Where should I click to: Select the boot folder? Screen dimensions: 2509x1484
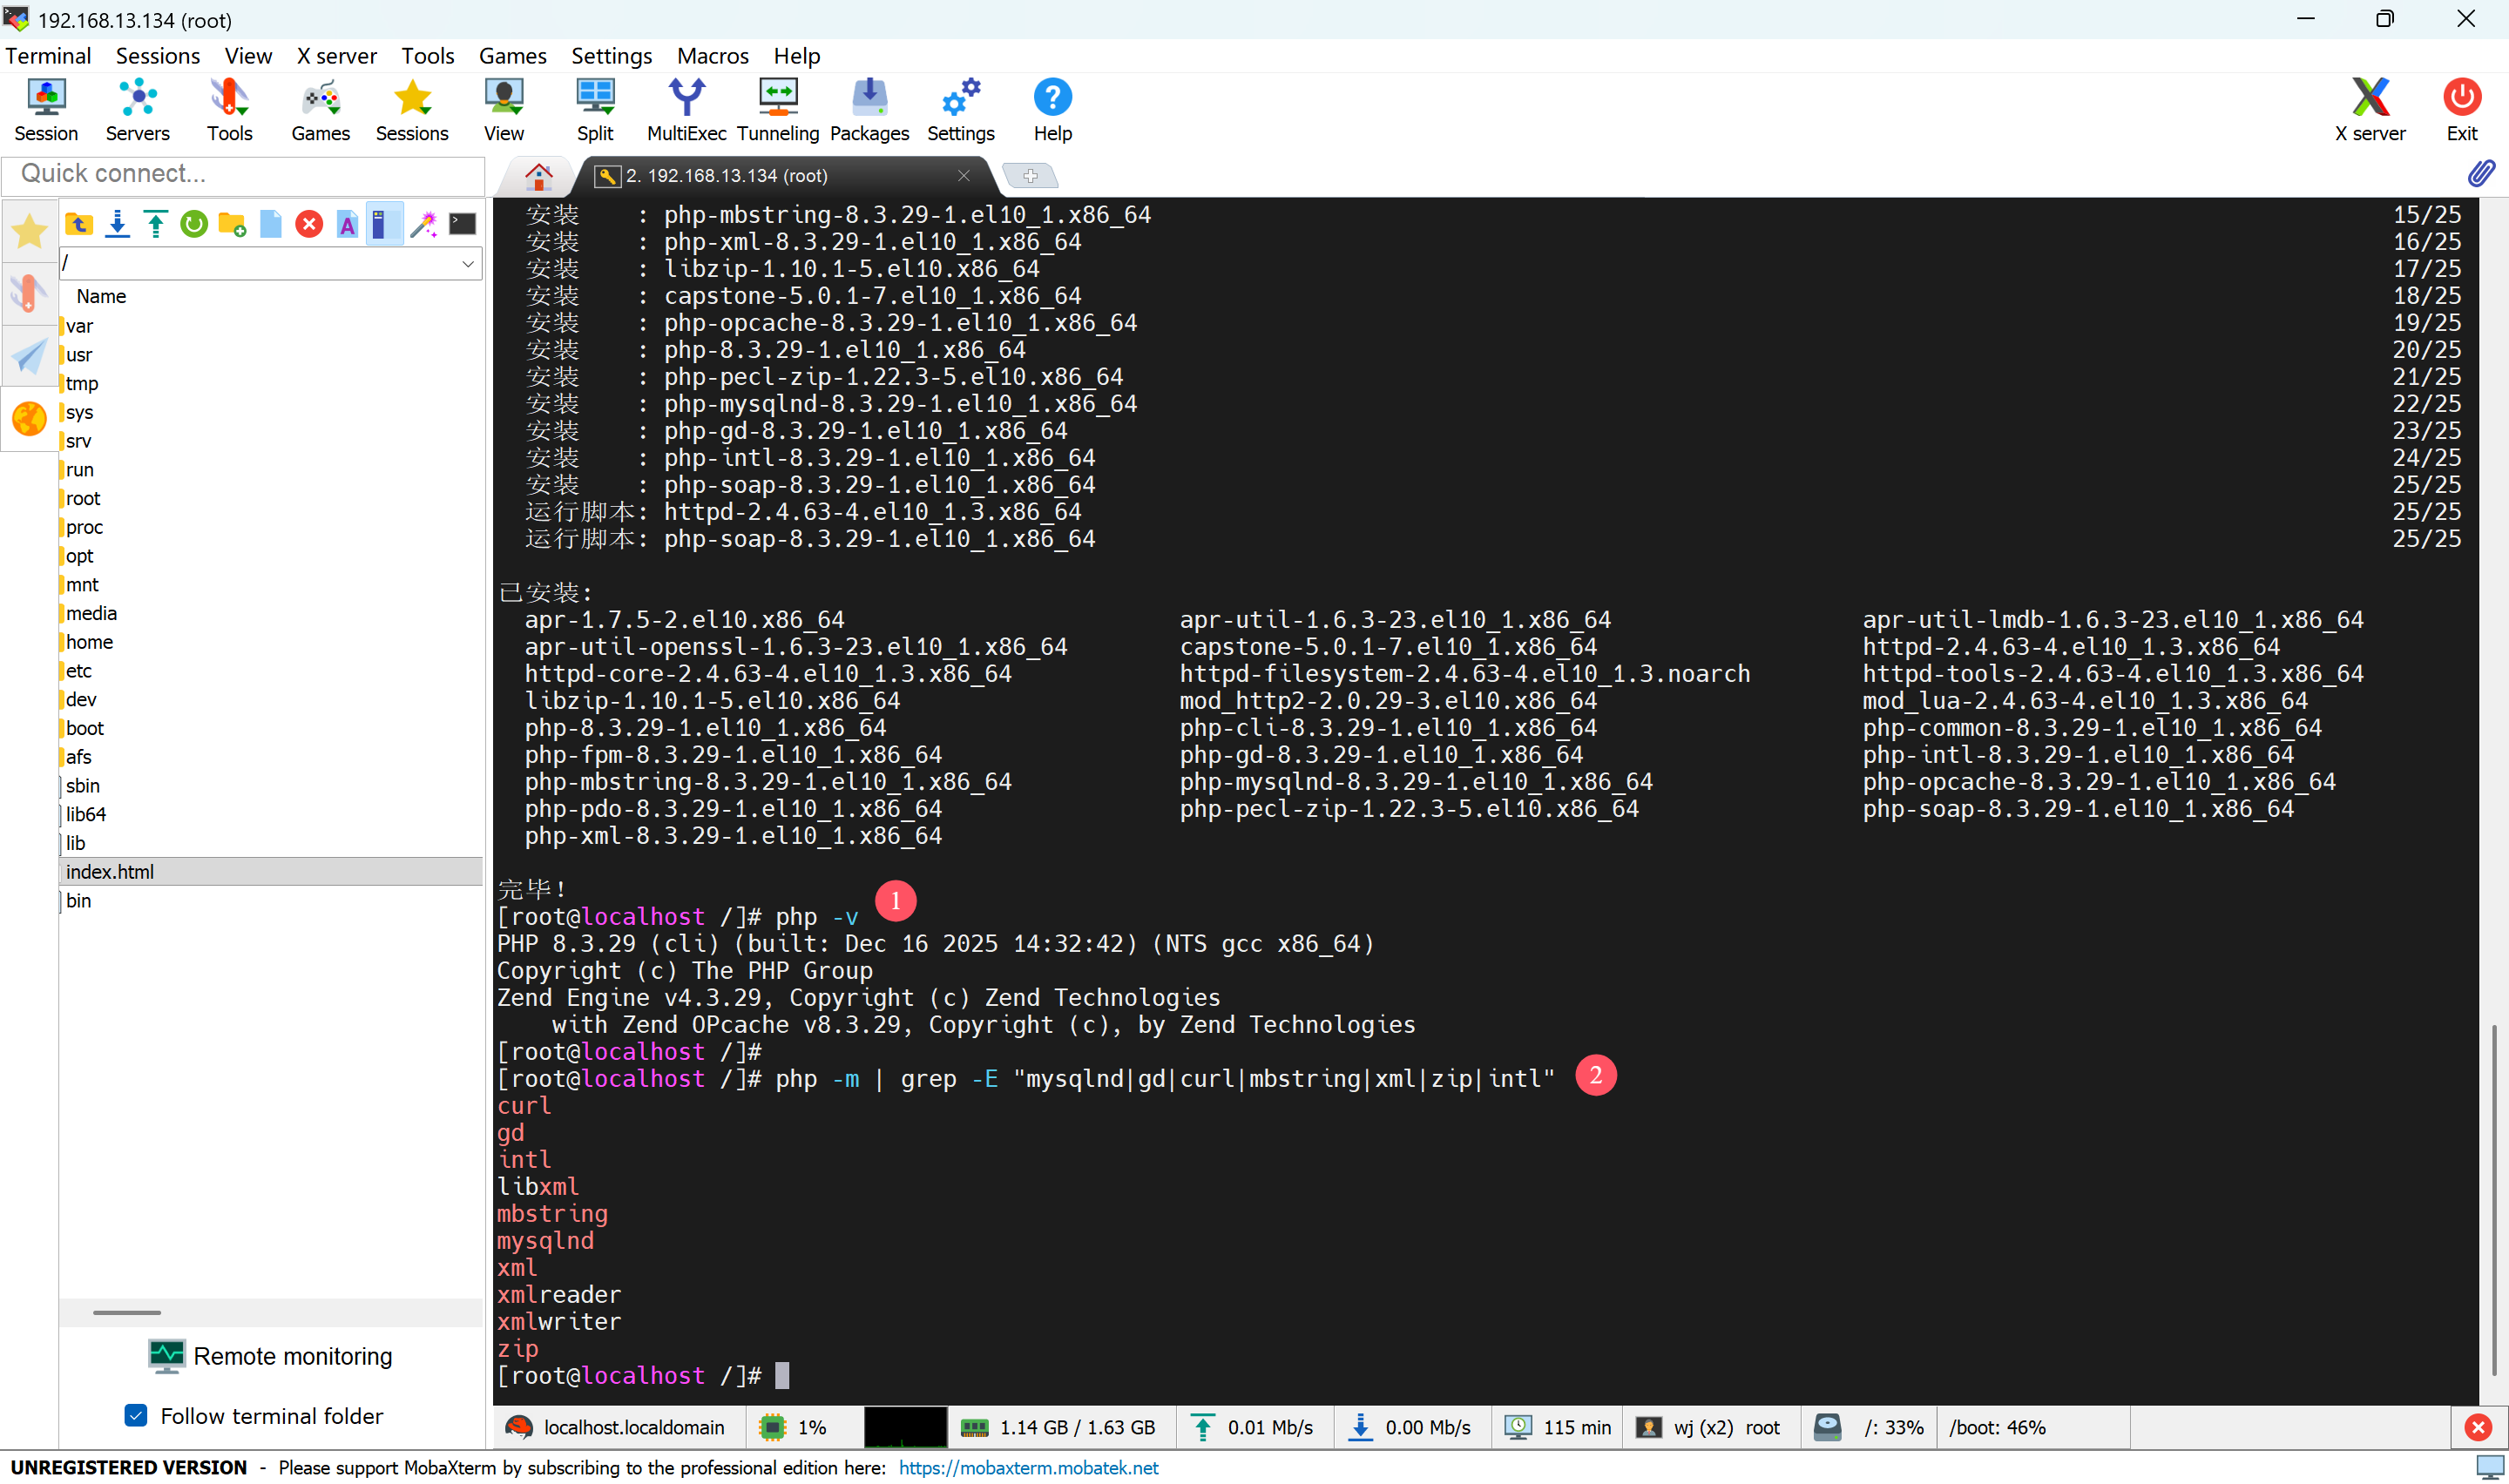click(x=85, y=728)
